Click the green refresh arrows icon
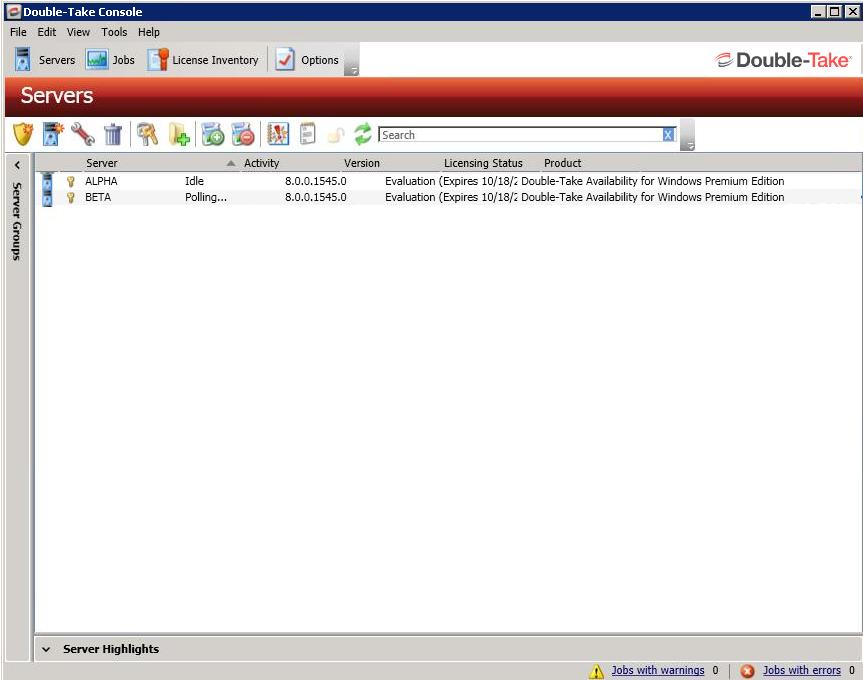 pos(363,134)
